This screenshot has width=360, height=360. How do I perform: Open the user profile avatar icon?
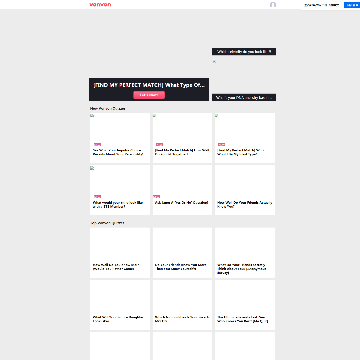point(273,5)
